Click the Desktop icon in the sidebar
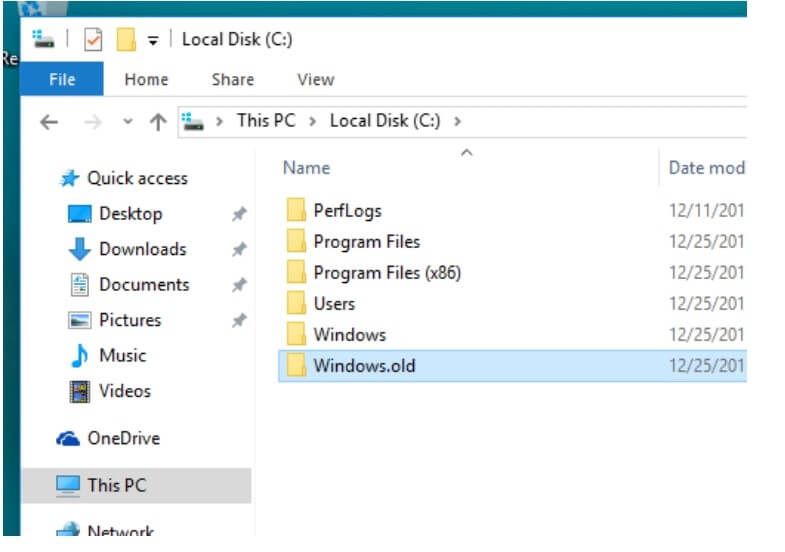 80,214
